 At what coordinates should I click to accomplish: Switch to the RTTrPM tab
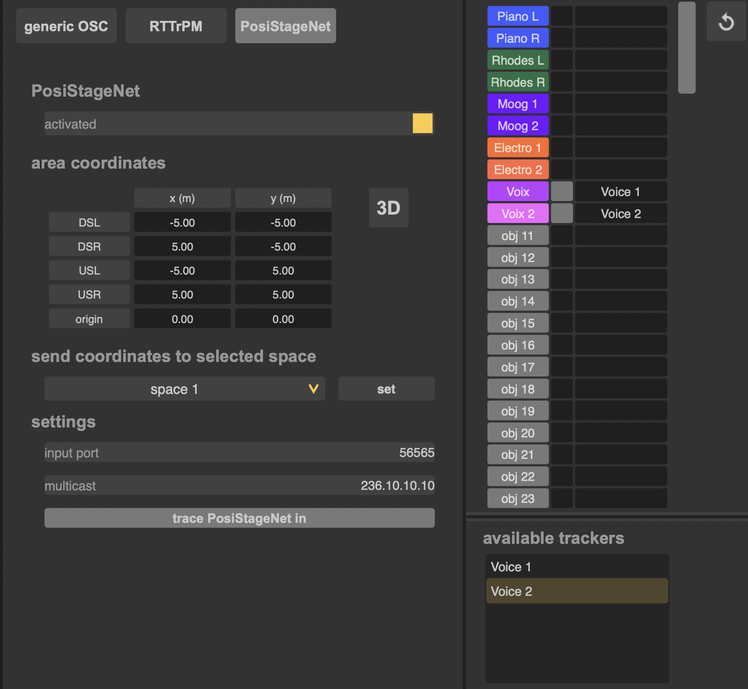pyautogui.click(x=176, y=26)
